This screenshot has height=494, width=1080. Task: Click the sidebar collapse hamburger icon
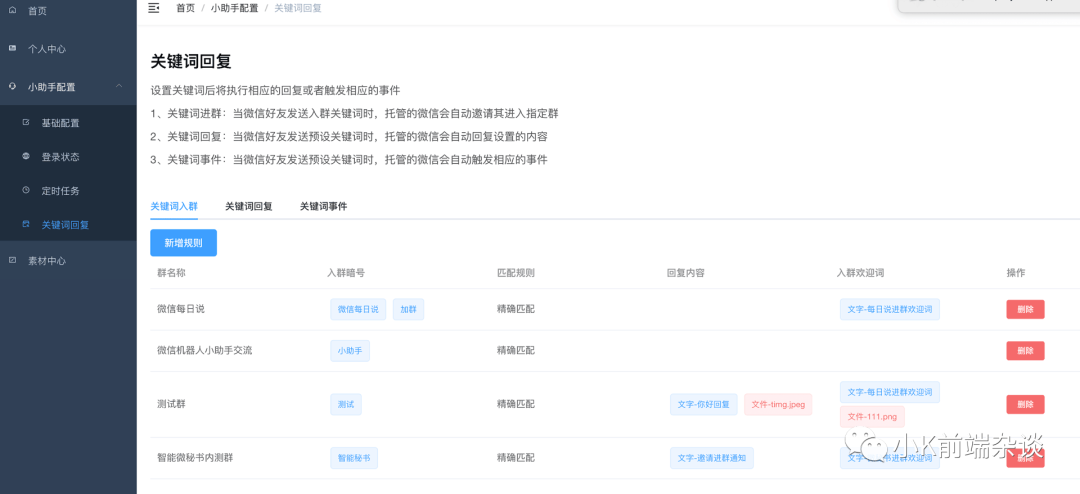[154, 8]
